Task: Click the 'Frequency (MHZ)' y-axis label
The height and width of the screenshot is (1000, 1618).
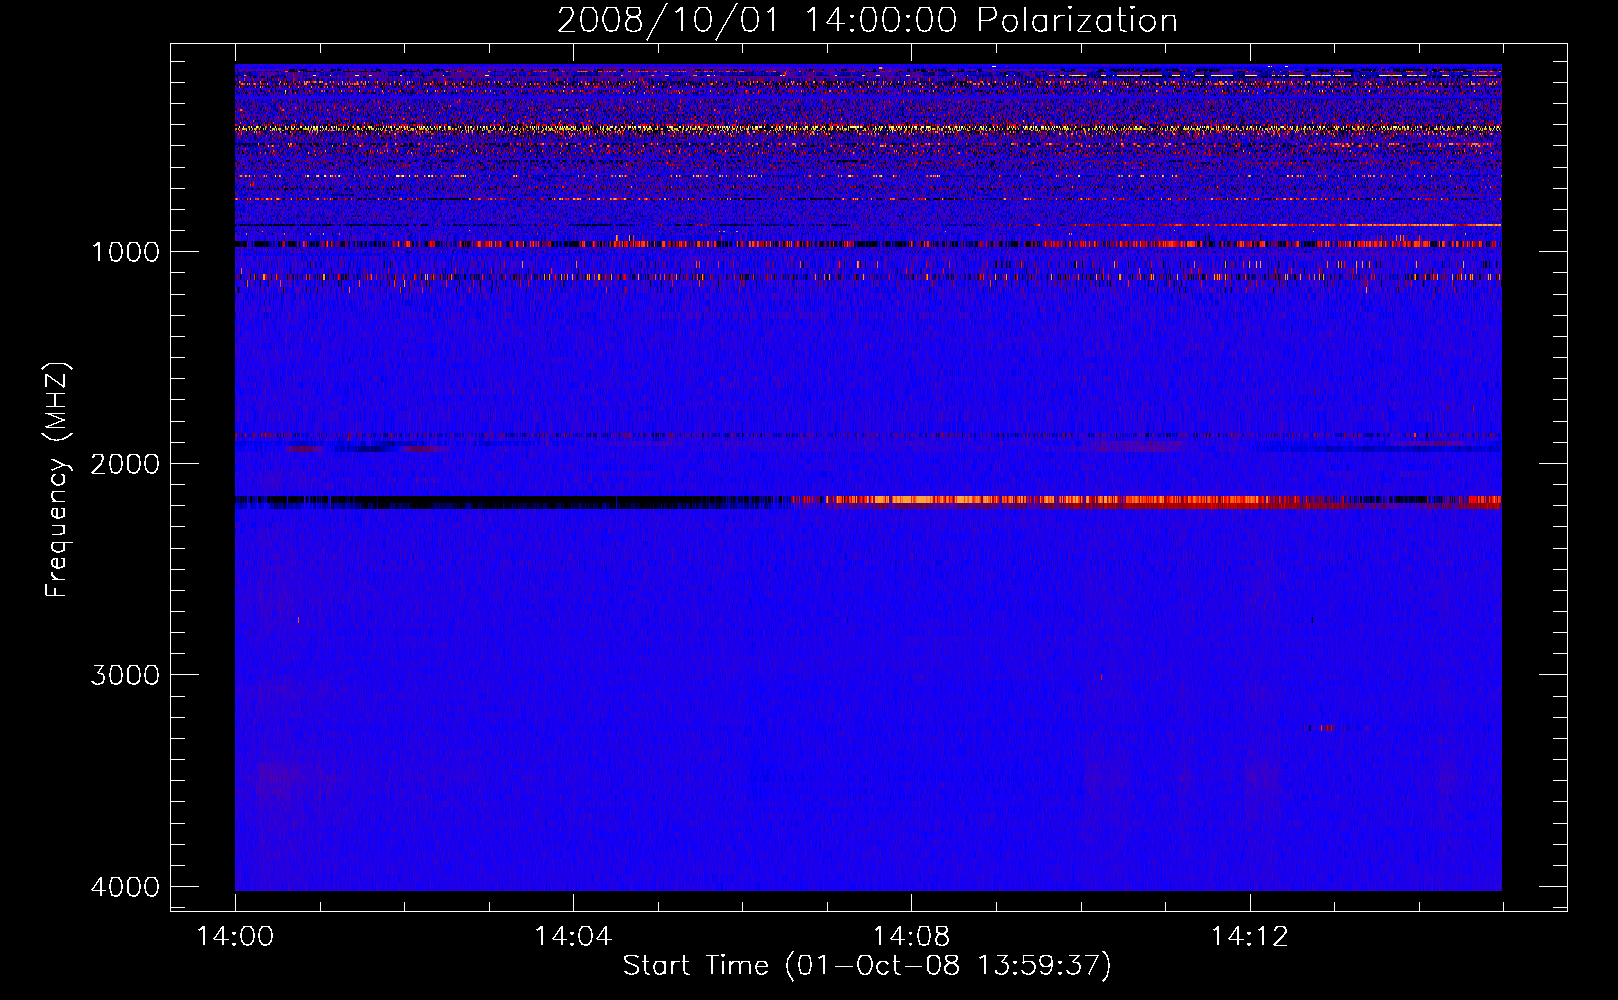Action: point(58,480)
